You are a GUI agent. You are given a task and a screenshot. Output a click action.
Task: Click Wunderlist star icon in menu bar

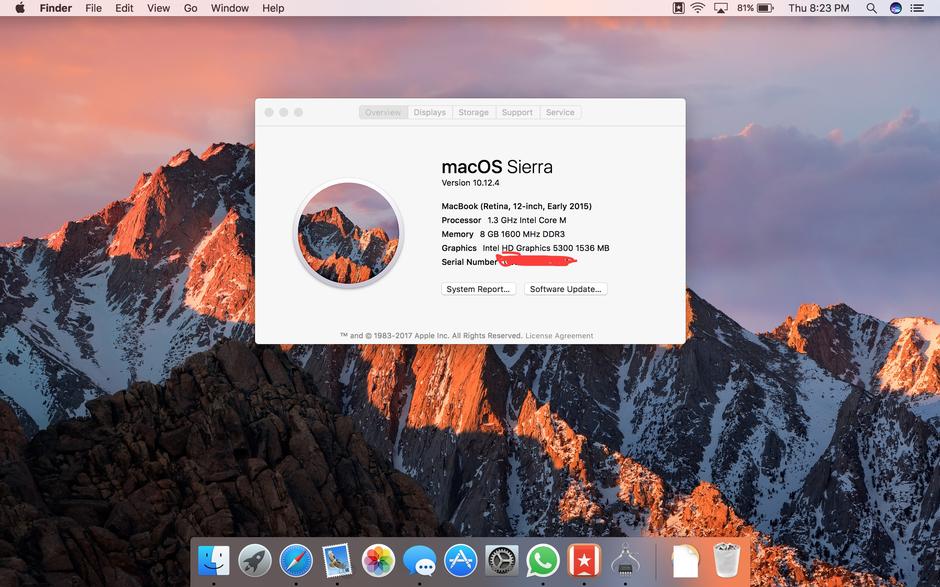click(678, 8)
